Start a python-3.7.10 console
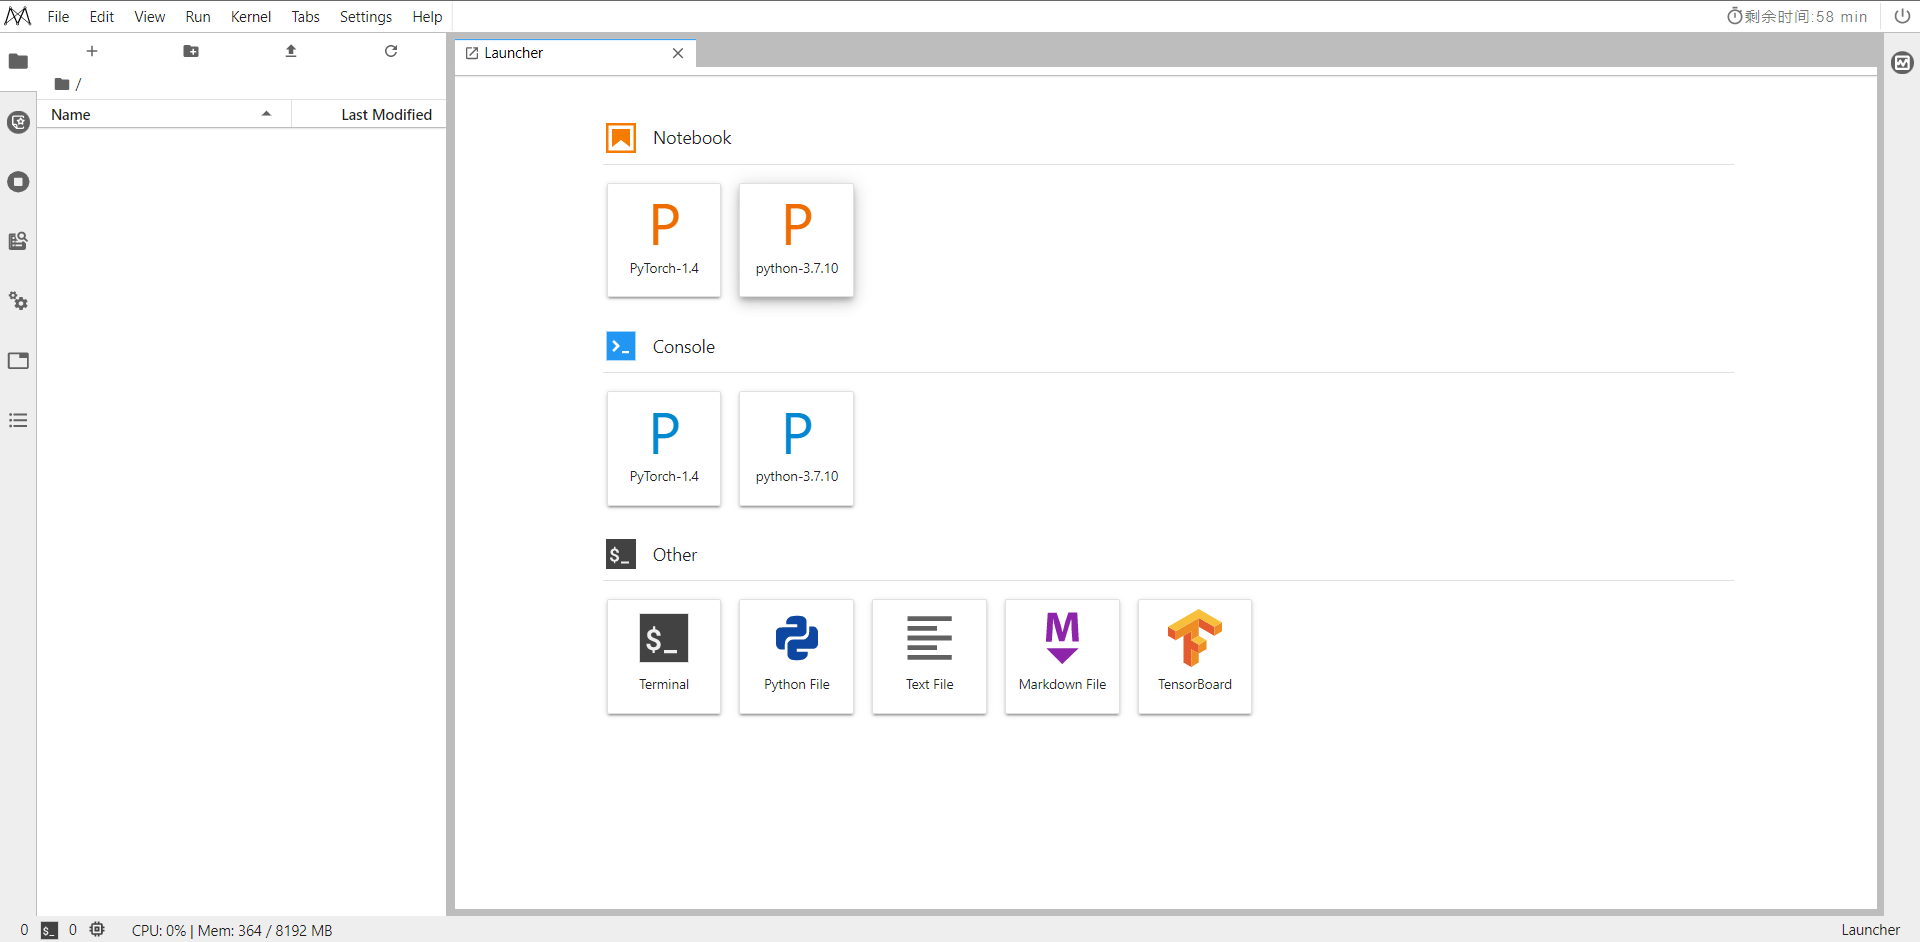1920x942 pixels. click(x=797, y=448)
